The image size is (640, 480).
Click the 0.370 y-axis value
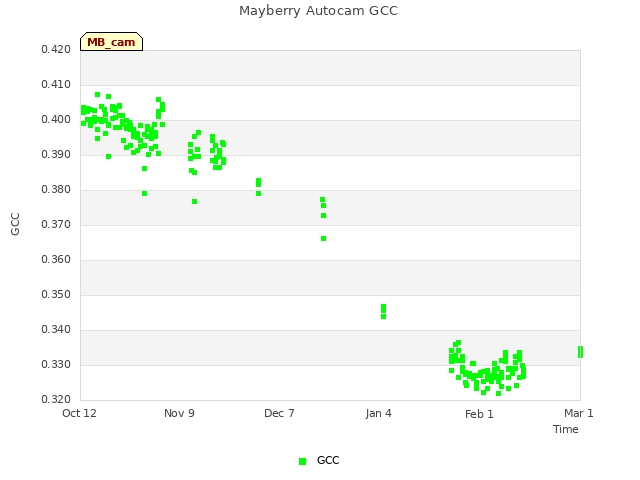coord(56,224)
